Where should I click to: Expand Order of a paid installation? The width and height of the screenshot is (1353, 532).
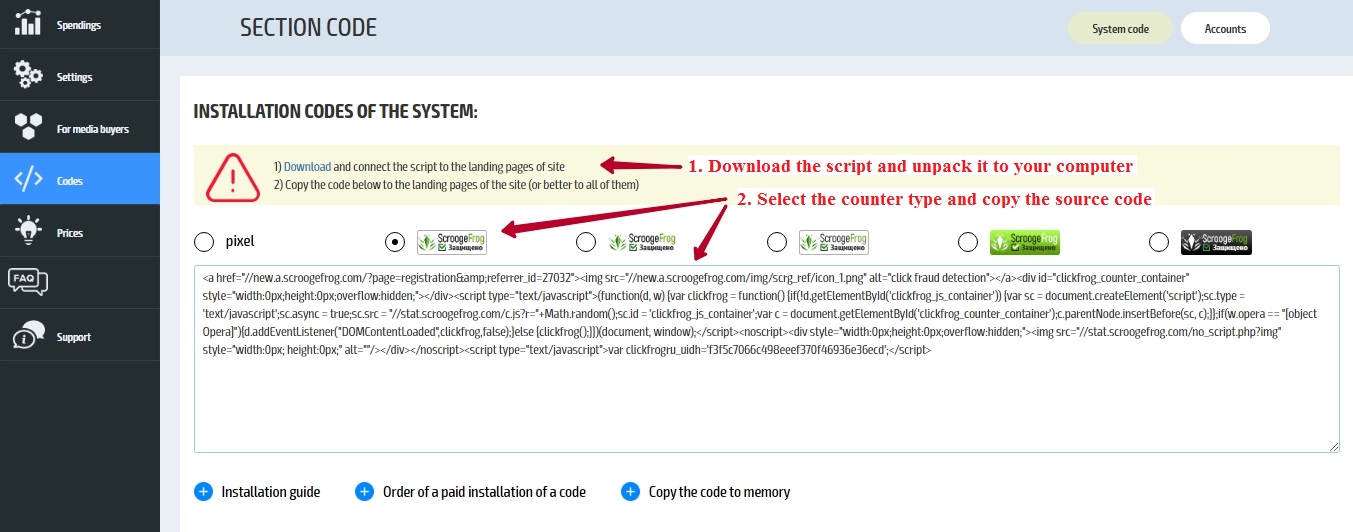click(364, 492)
